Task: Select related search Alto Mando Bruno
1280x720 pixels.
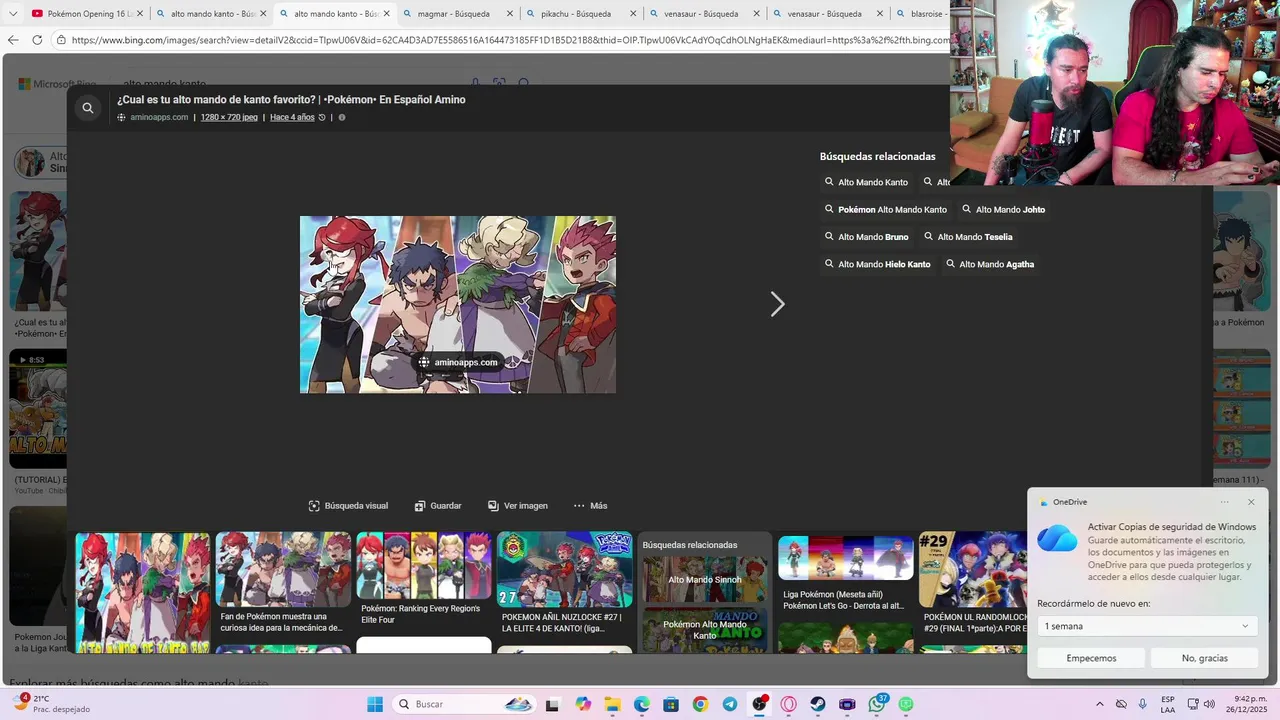Action: [866, 237]
